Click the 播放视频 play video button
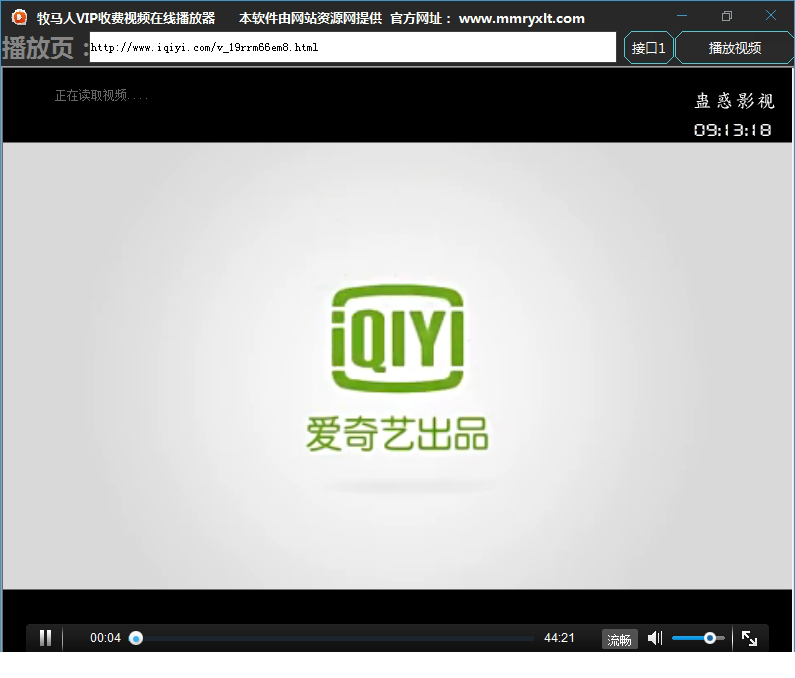The width and height of the screenshot is (795, 678). [734, 48]
